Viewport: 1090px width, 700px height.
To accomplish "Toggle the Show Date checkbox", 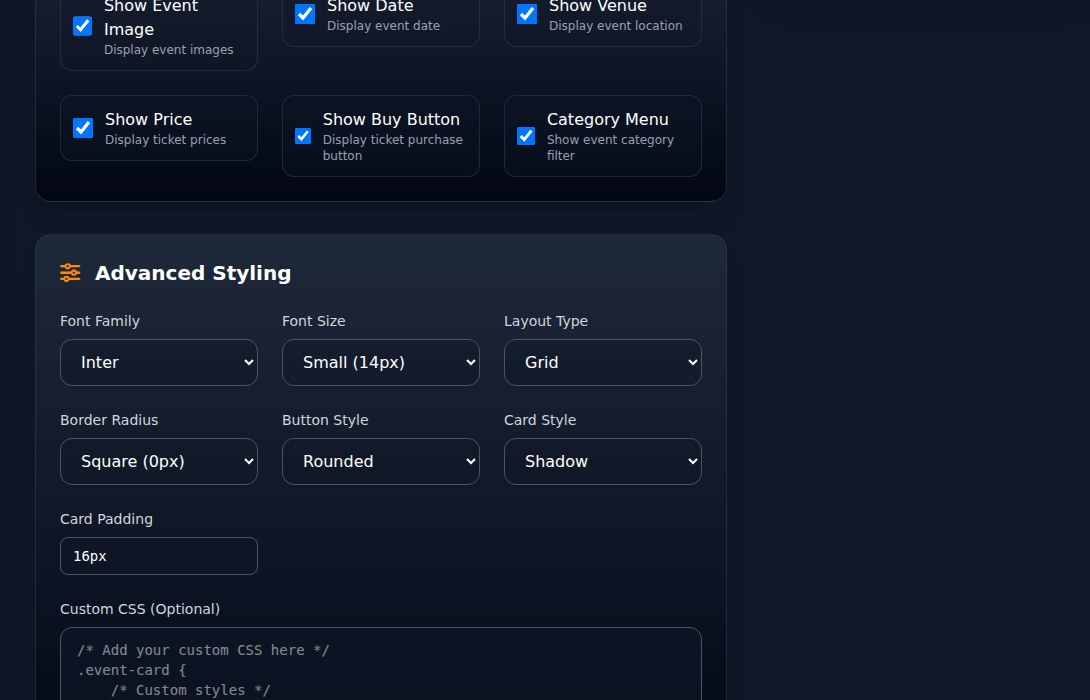I will 304,14.
